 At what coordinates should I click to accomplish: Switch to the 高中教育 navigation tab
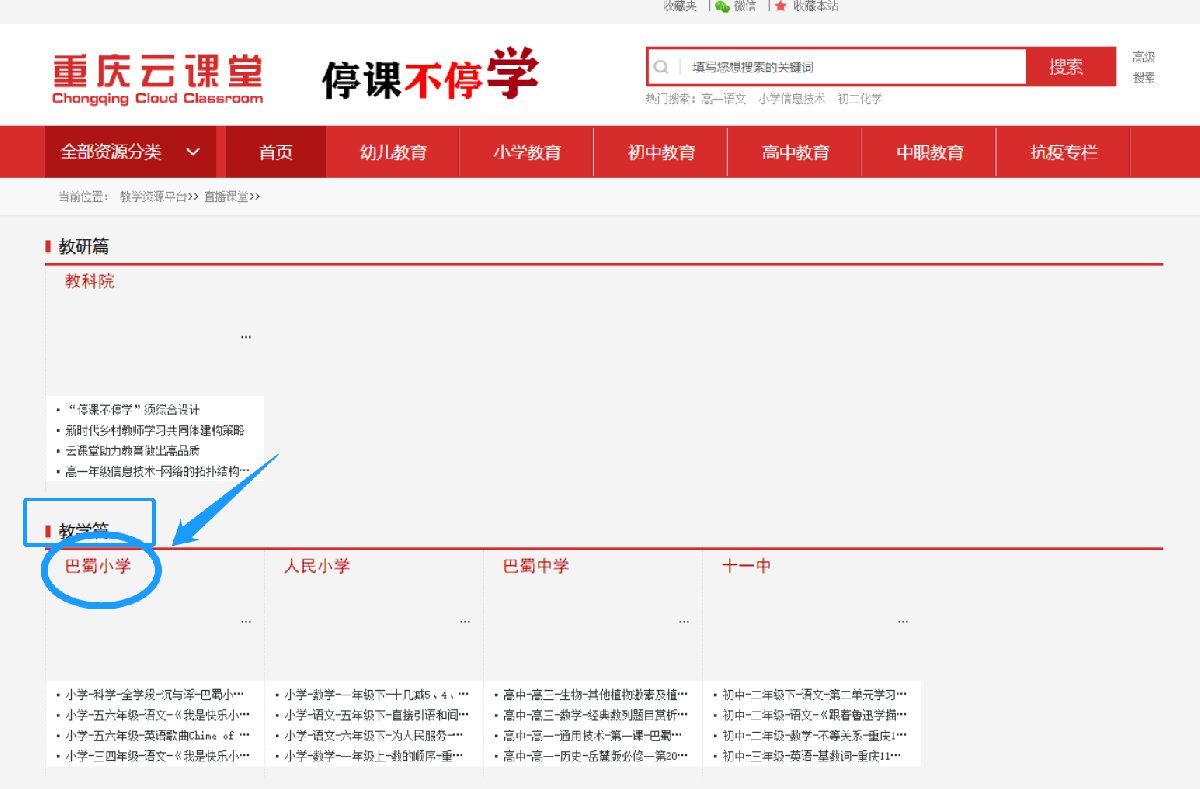[x=795, y=152]
